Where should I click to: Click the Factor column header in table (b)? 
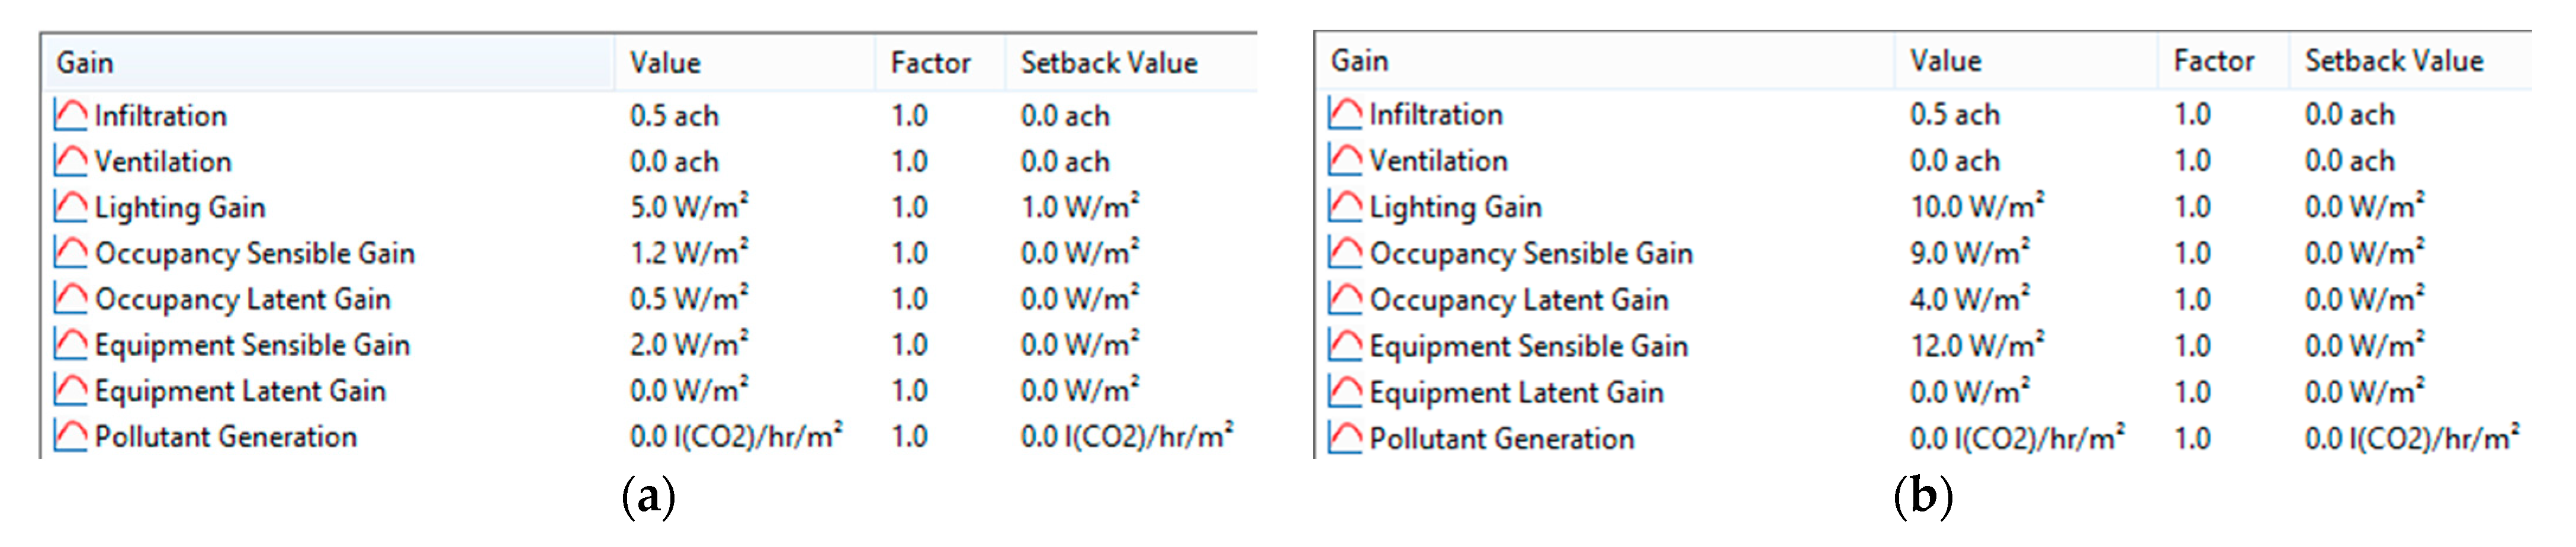(2213, 61)
